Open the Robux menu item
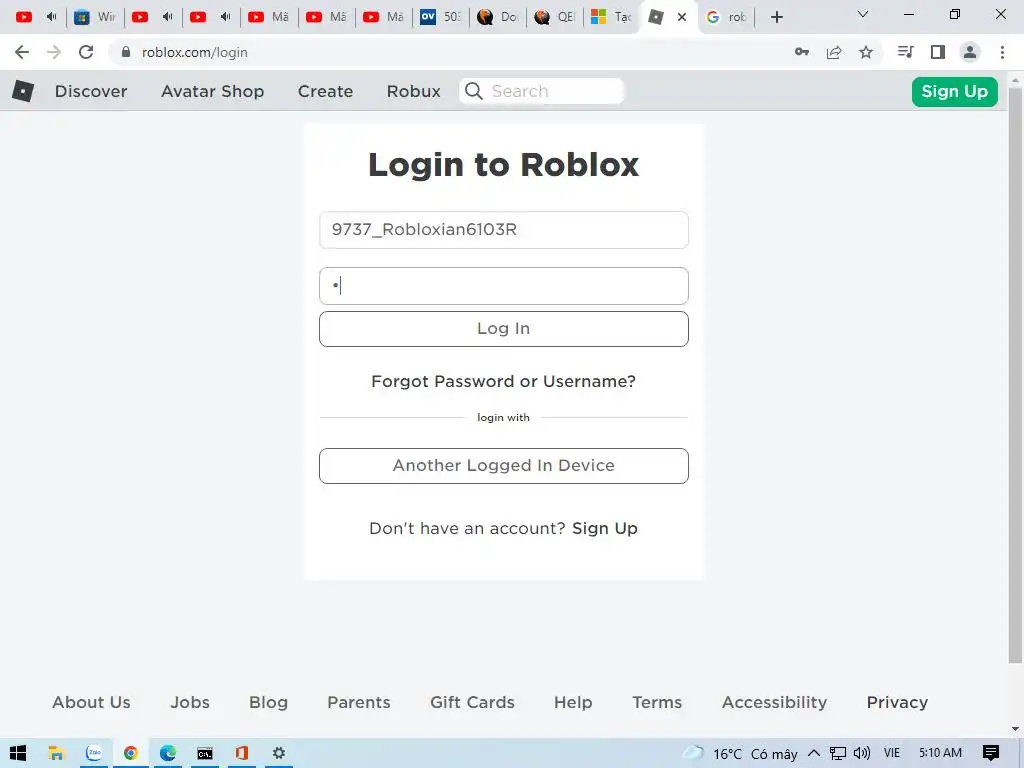Screen dimensions: 1024x768 coord(413,91)
